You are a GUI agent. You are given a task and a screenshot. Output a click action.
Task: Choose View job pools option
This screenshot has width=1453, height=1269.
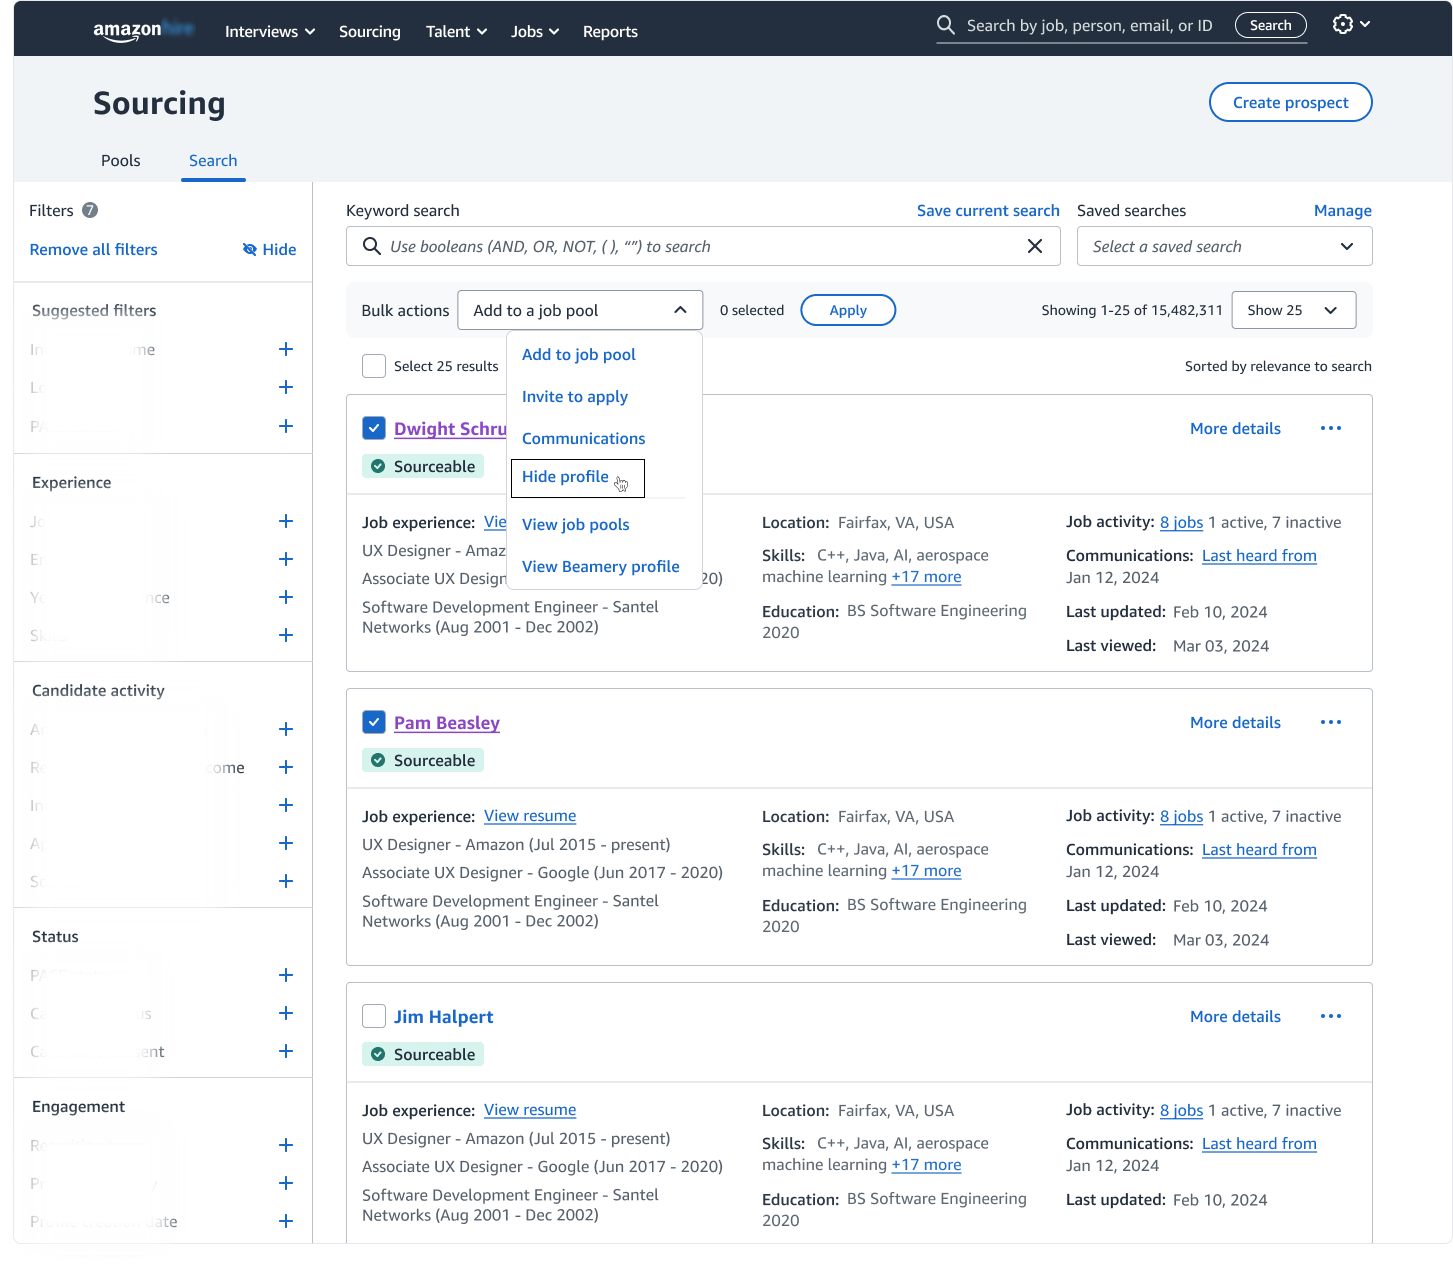point(576,524)
